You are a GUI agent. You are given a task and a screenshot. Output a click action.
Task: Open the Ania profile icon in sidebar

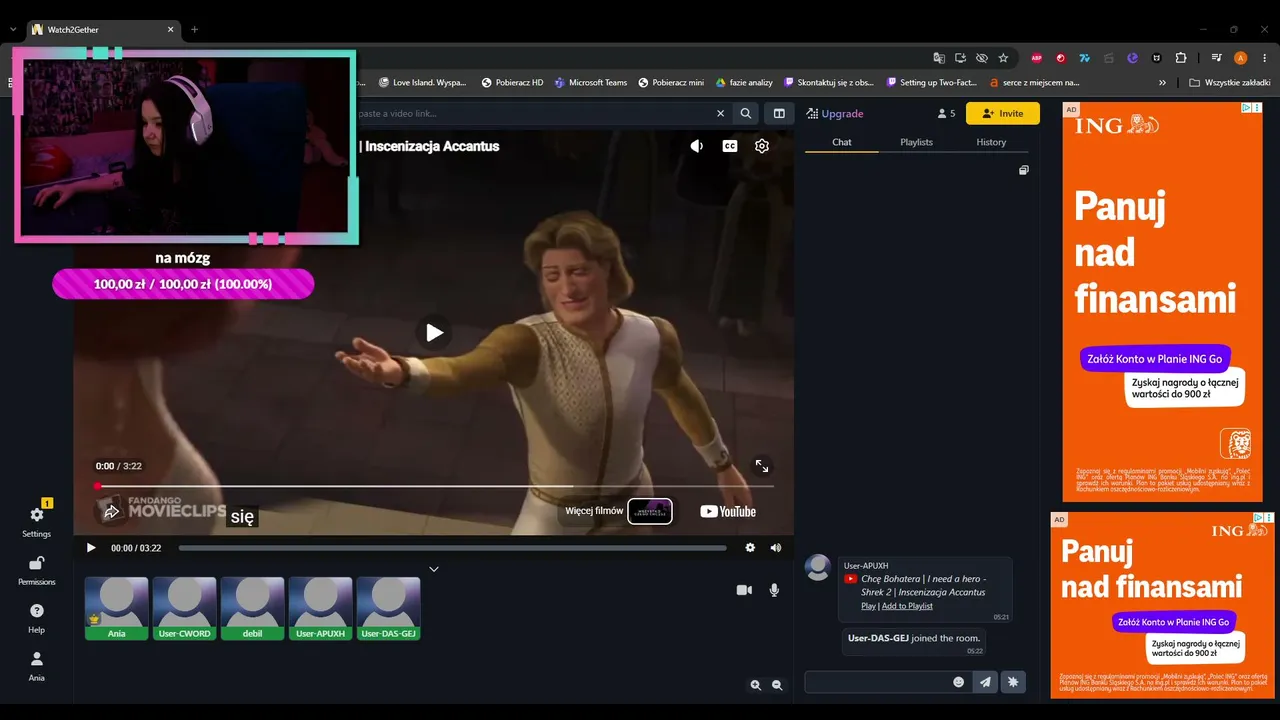click(x=37, y=659)
